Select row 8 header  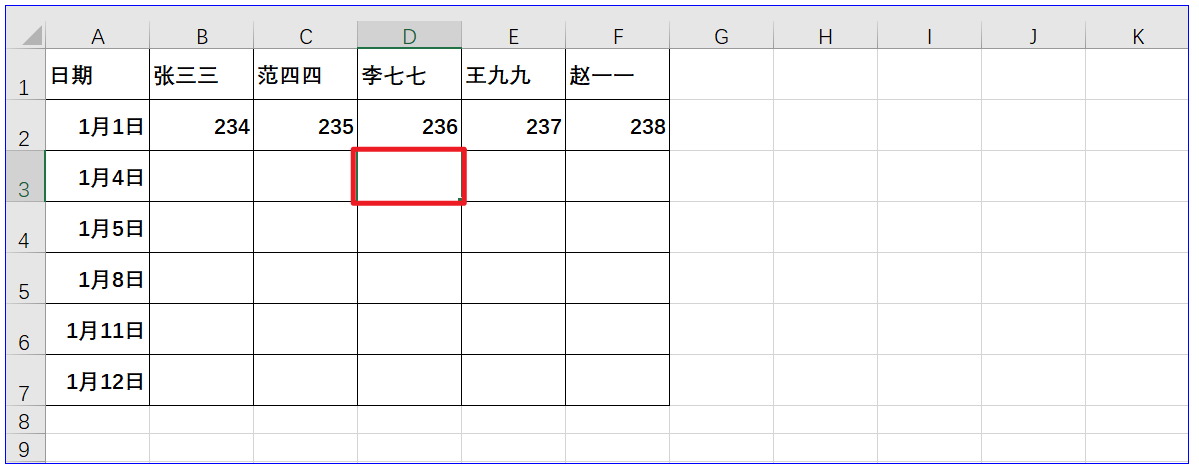tap(25, 420)
